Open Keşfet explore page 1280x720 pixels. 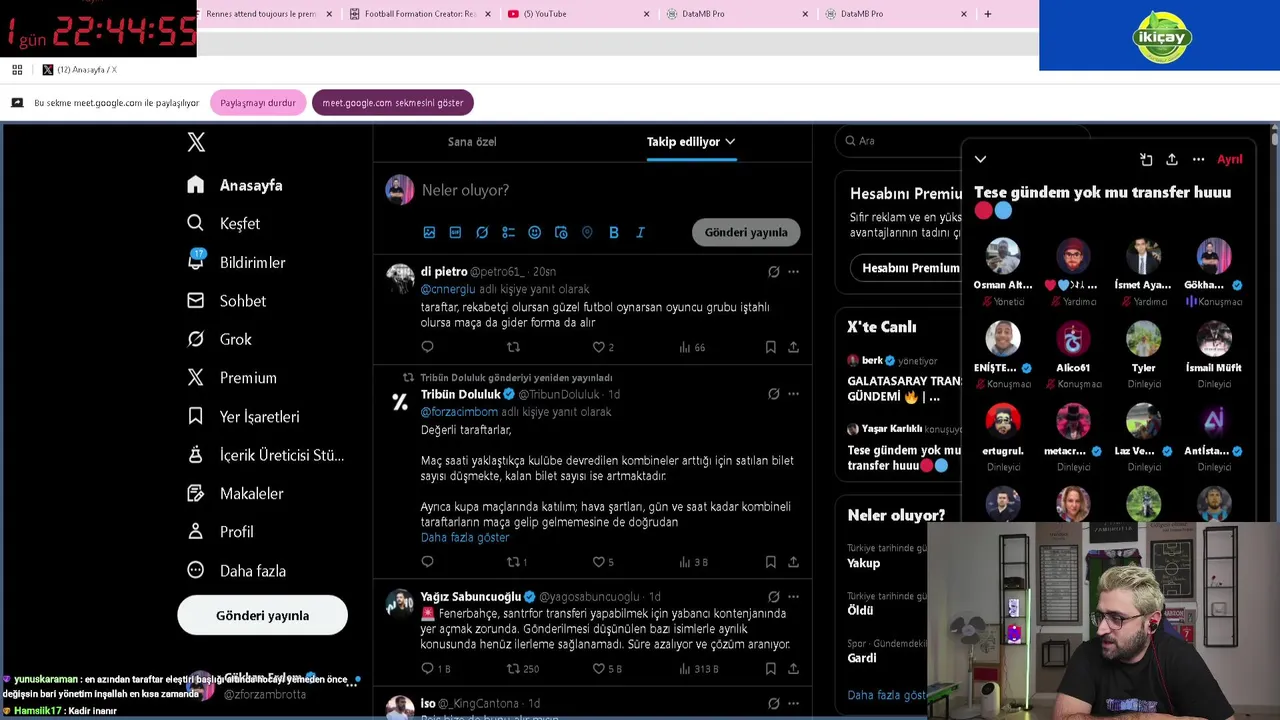coord(223,223)
